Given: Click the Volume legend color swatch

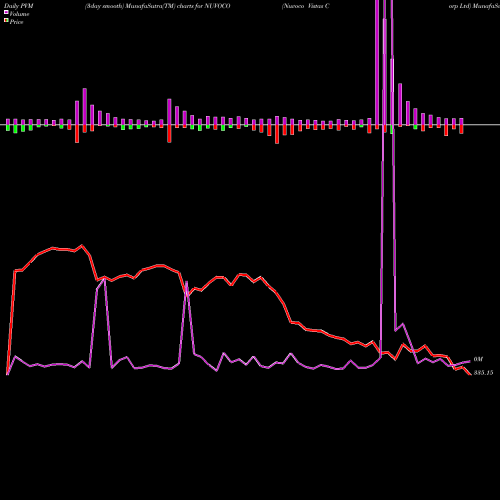Looking at the screenshot, I should click(6, 13).
